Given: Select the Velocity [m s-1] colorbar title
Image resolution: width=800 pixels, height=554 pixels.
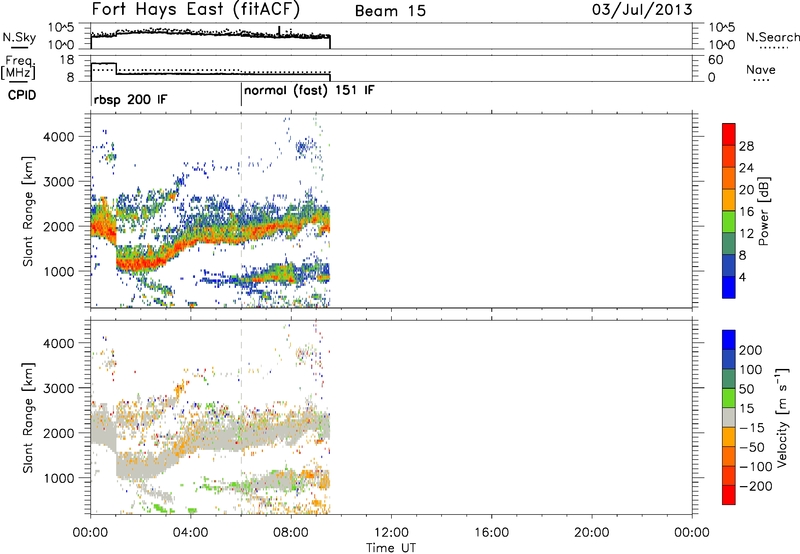Looking at the screenshot, I should 782,417.
